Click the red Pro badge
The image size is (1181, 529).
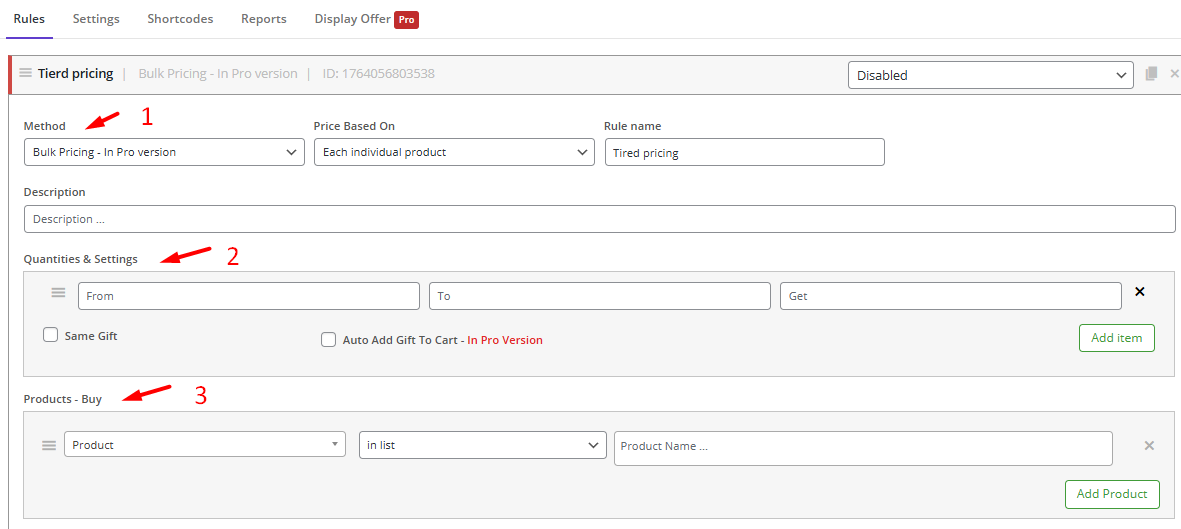(x=406, y=19)
